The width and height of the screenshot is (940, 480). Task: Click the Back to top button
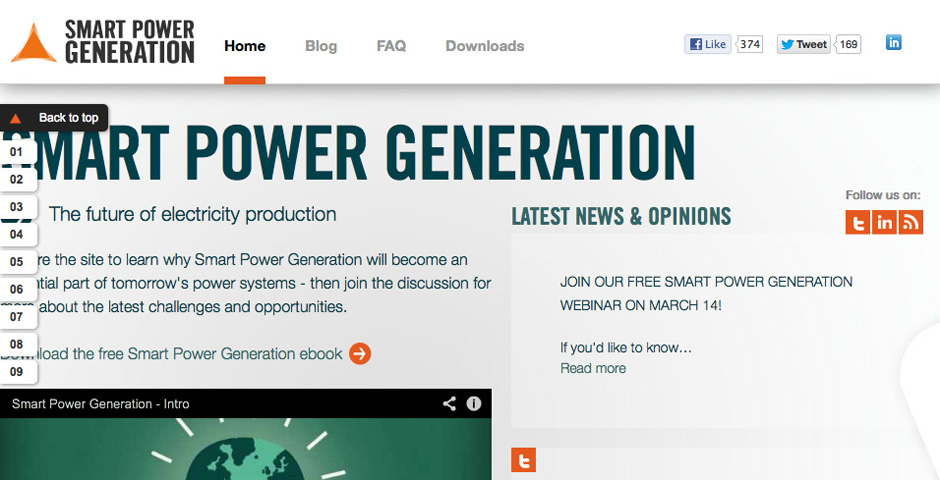(54, 117)
